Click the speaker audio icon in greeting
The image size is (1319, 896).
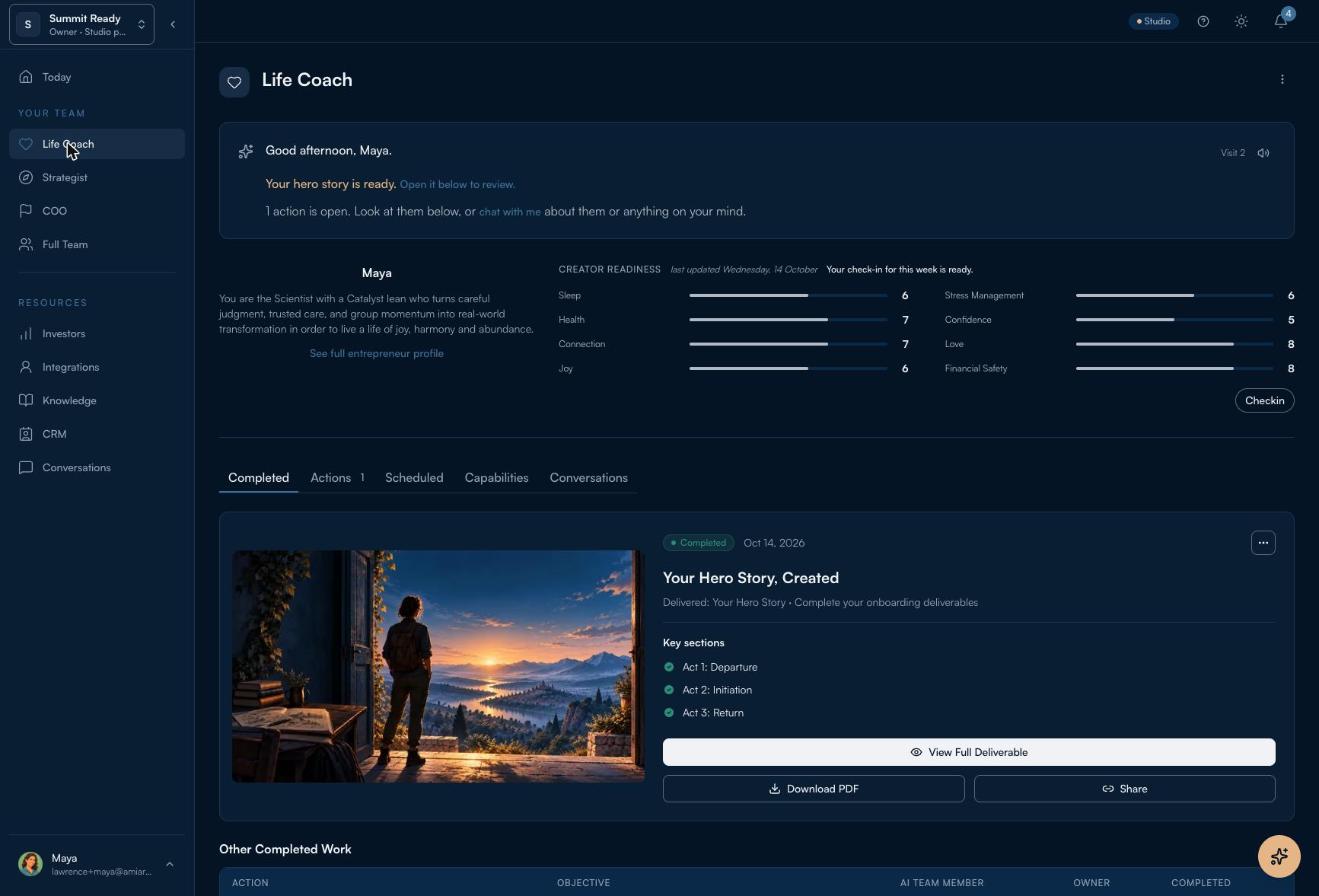pos(1264,153)
